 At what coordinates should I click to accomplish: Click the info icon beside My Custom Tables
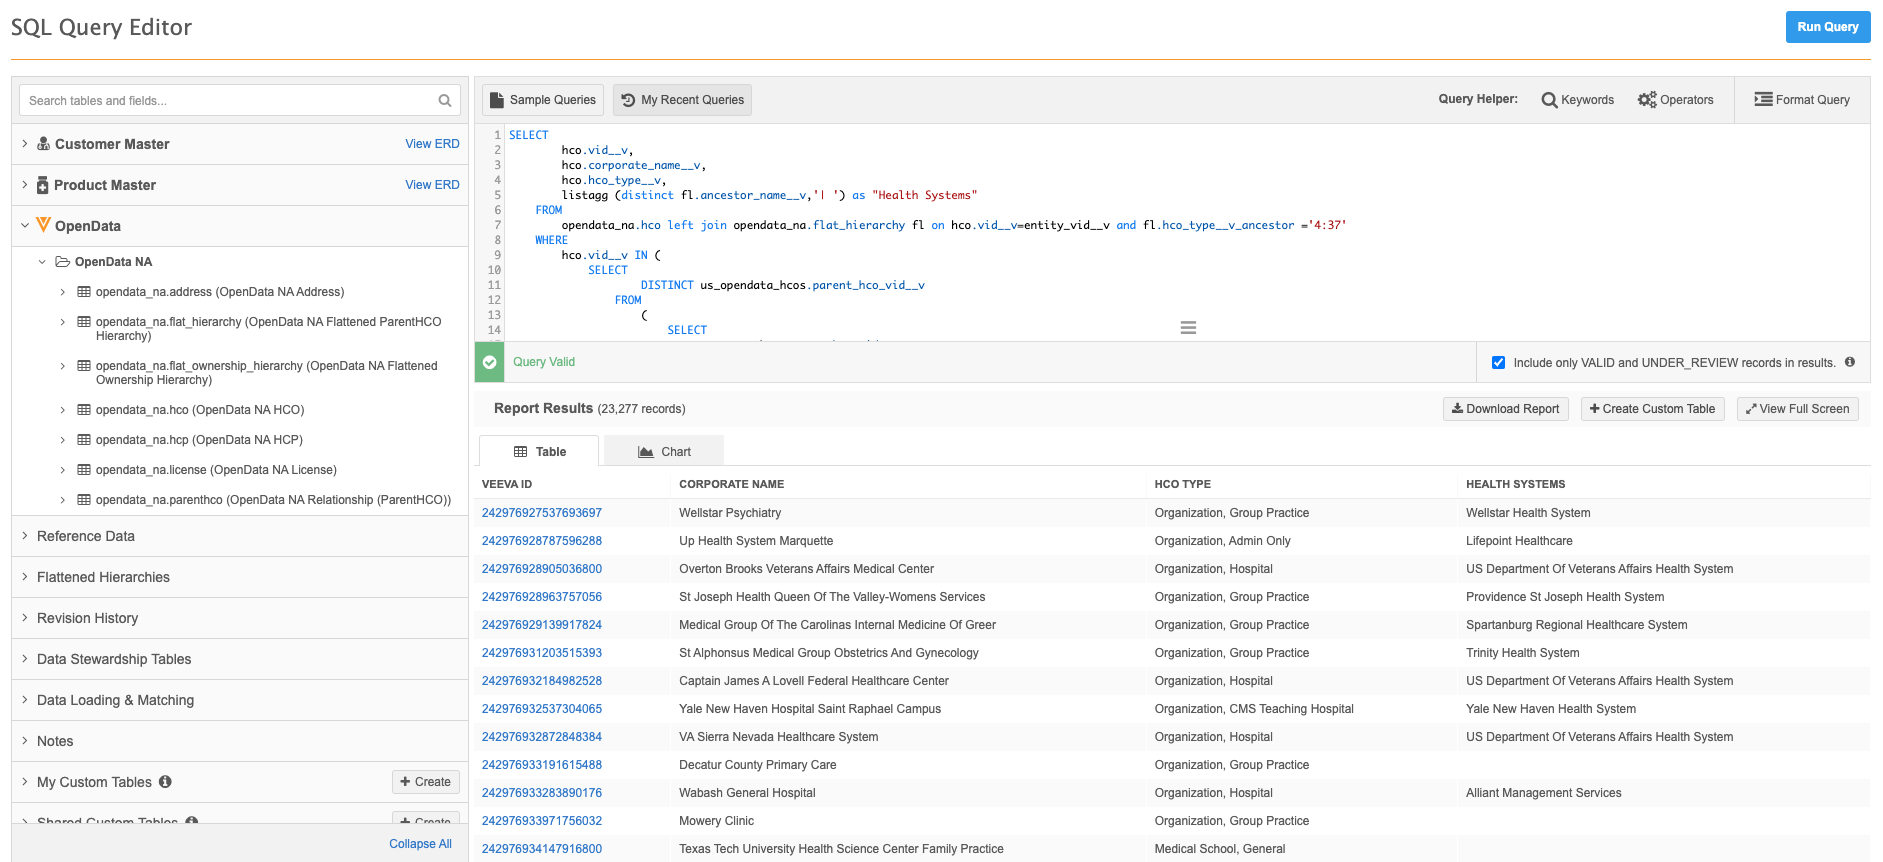click(x=166, y=782)
